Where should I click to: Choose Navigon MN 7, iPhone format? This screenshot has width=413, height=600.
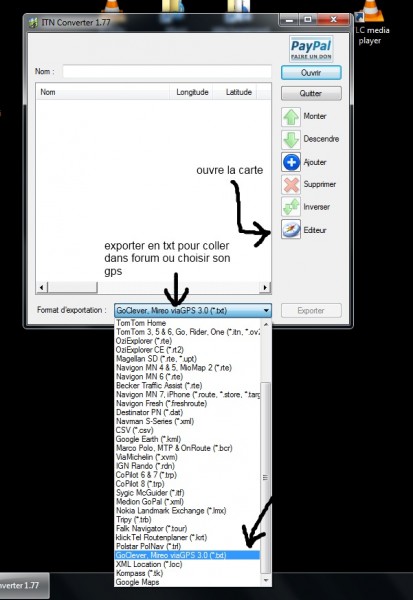tap(188, 395)
